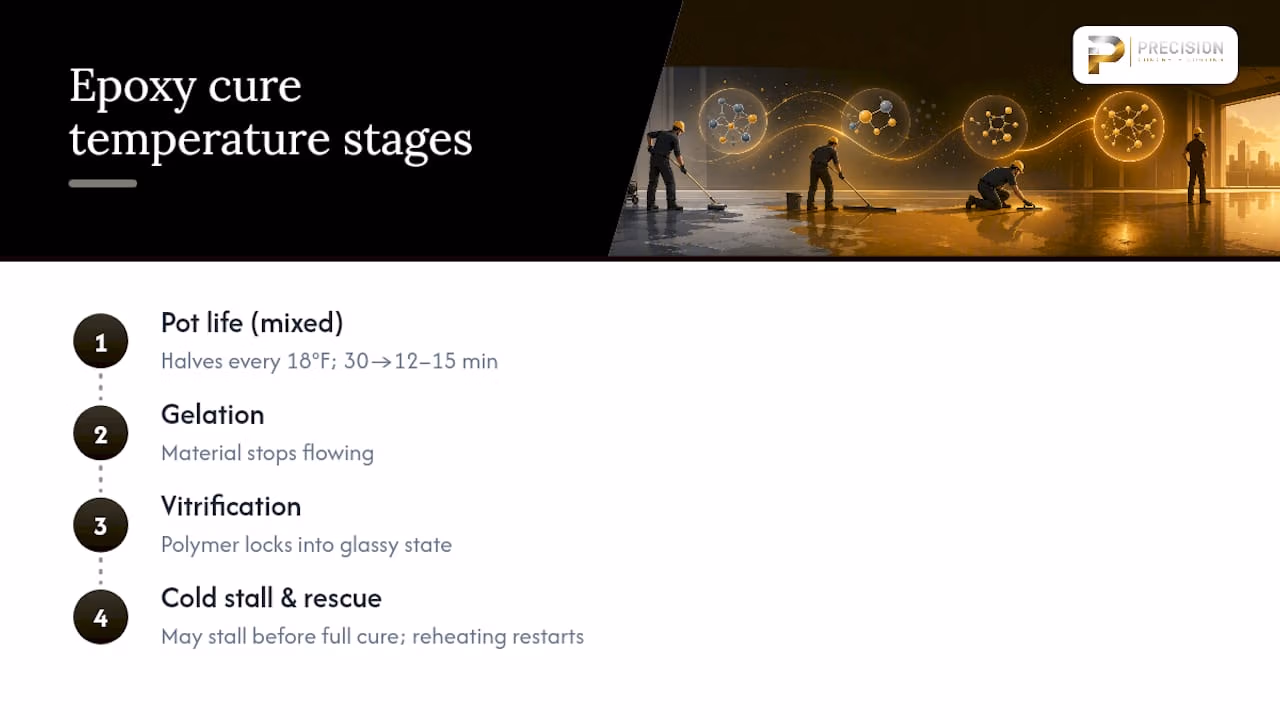Image resolution: width=1280 pixels, height=720 pixels.
Task: Click the Vitrification heading
Action: (x=231, y=506)
